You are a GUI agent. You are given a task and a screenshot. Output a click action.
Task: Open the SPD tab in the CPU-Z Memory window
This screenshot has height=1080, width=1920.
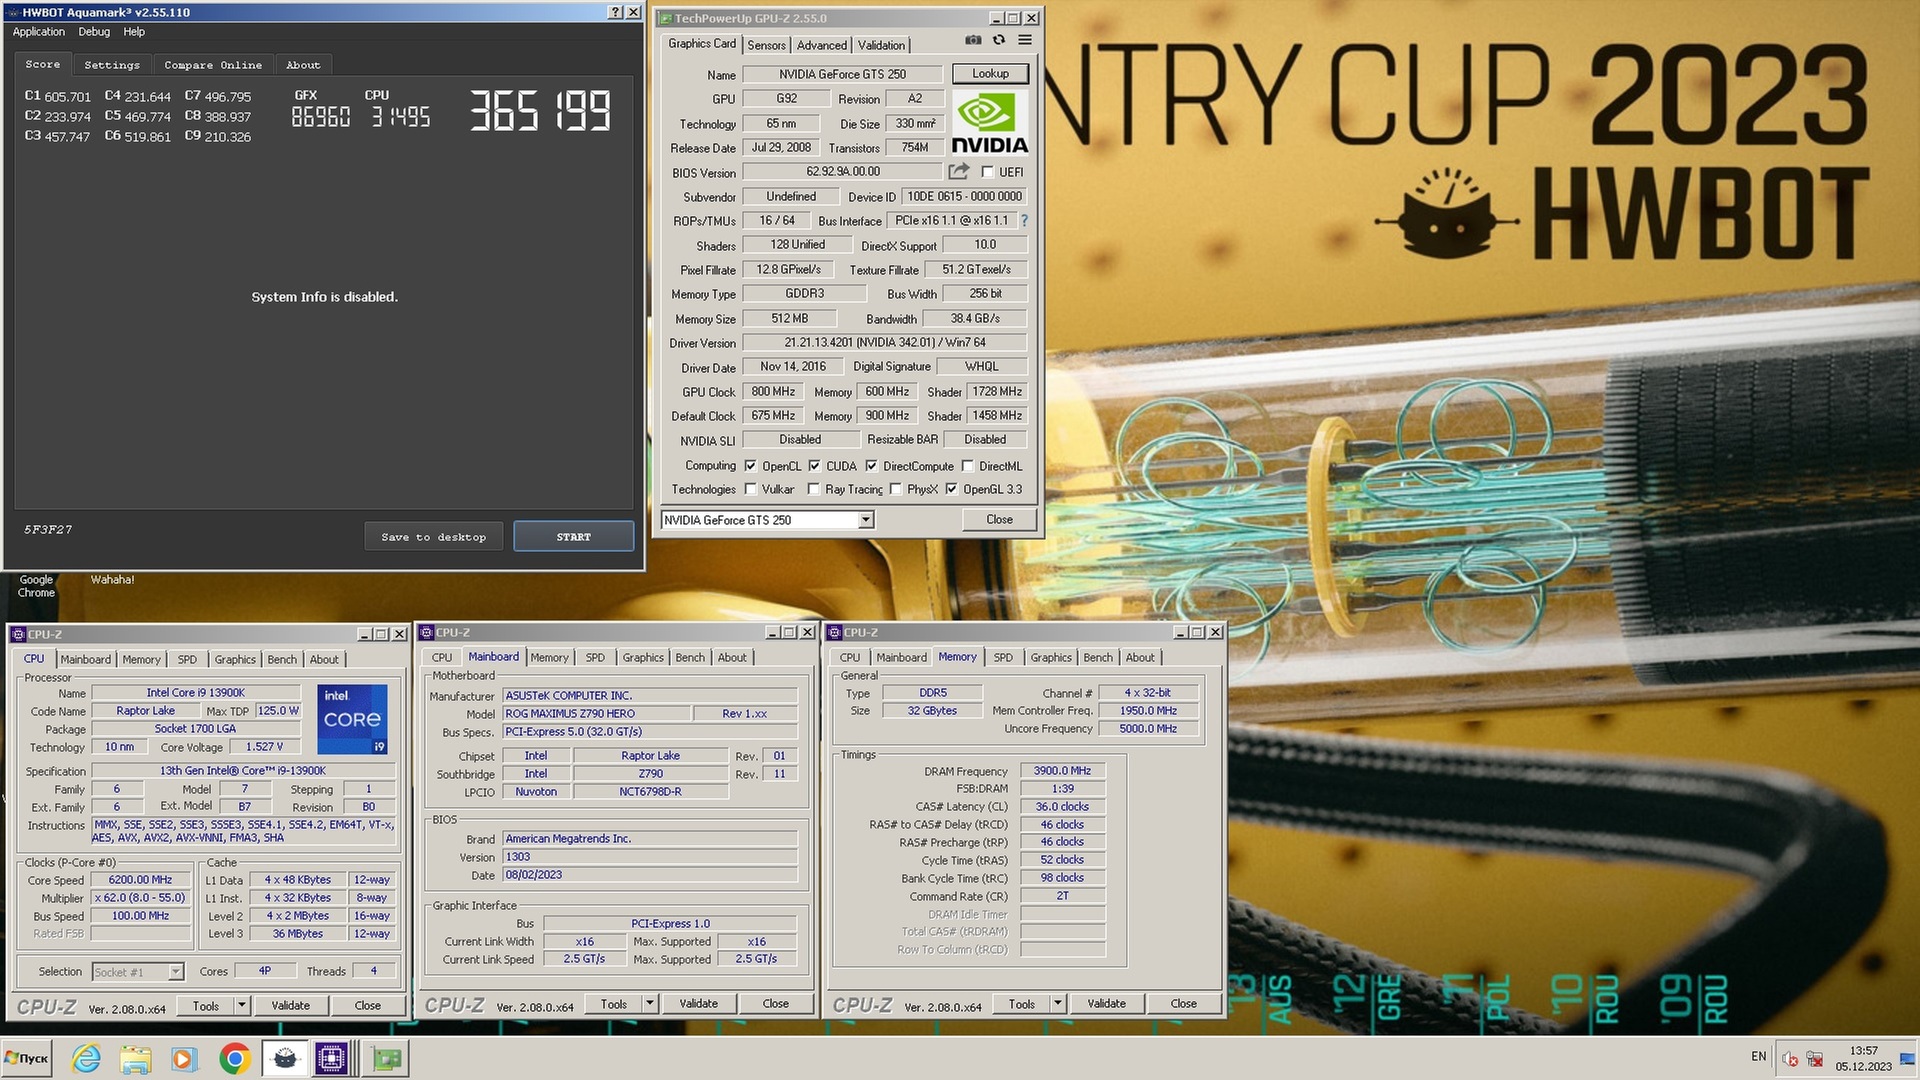(x=1003, y=657)
